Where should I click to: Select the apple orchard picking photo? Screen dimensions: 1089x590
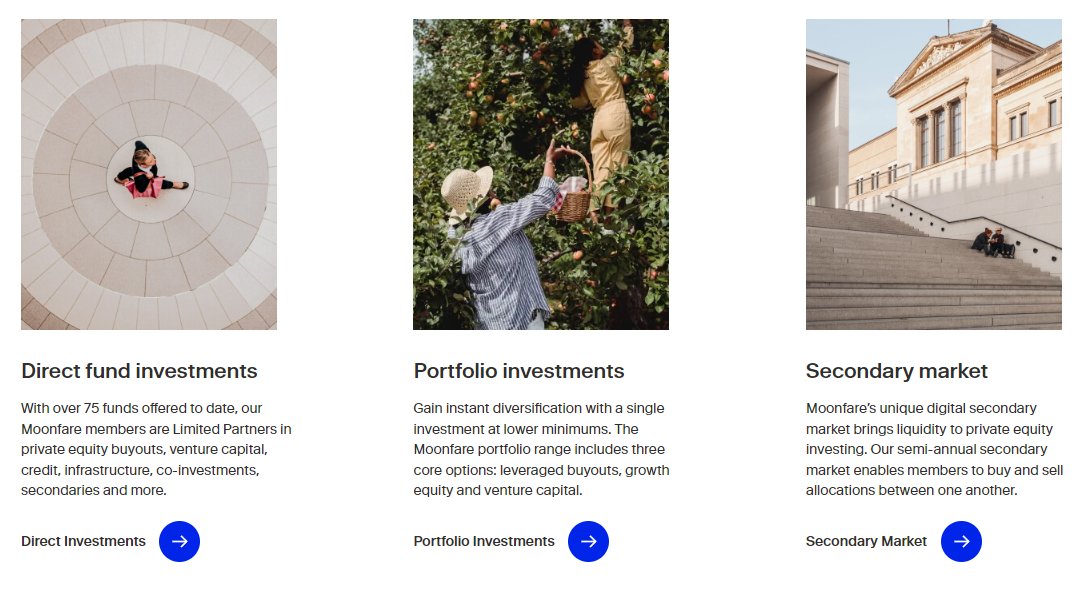pyautogui.click(x=541, y=174)
